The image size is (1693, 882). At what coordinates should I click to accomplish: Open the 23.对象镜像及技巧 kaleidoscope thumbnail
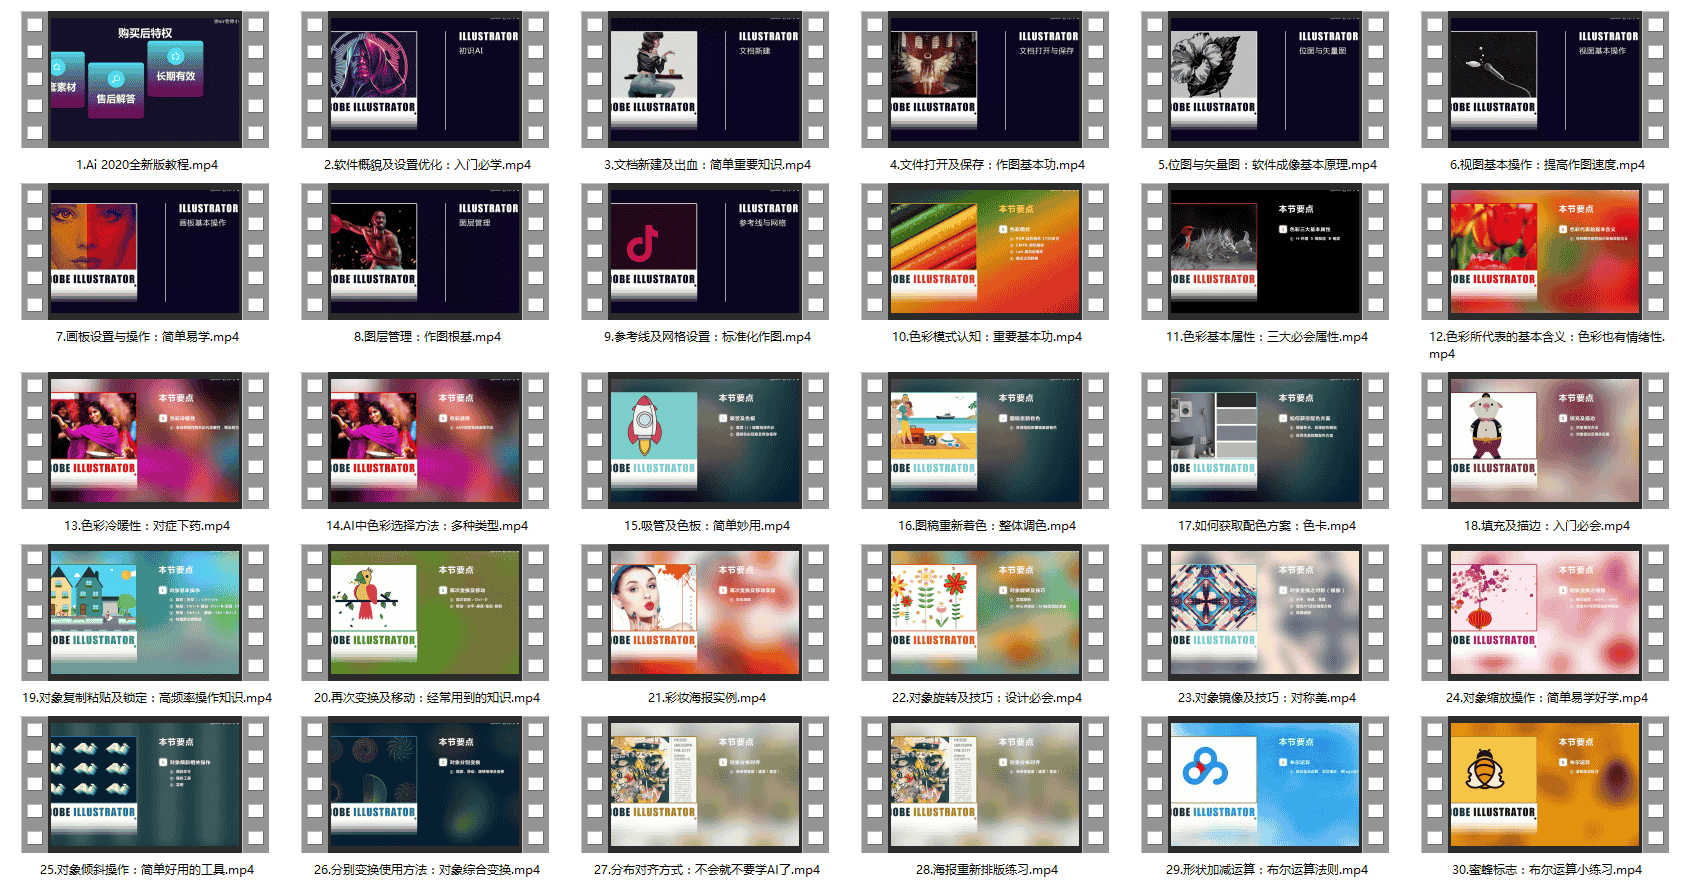coord(1265,612)
